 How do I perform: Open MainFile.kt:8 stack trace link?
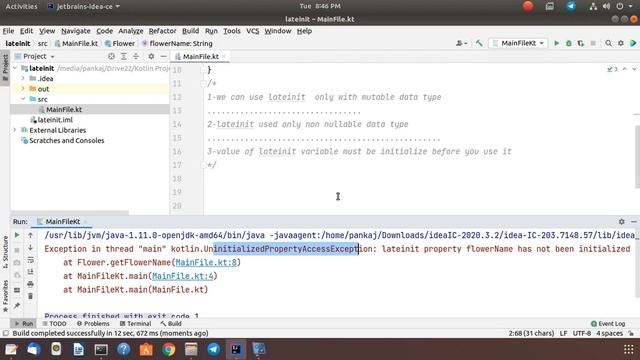(206, 262)
